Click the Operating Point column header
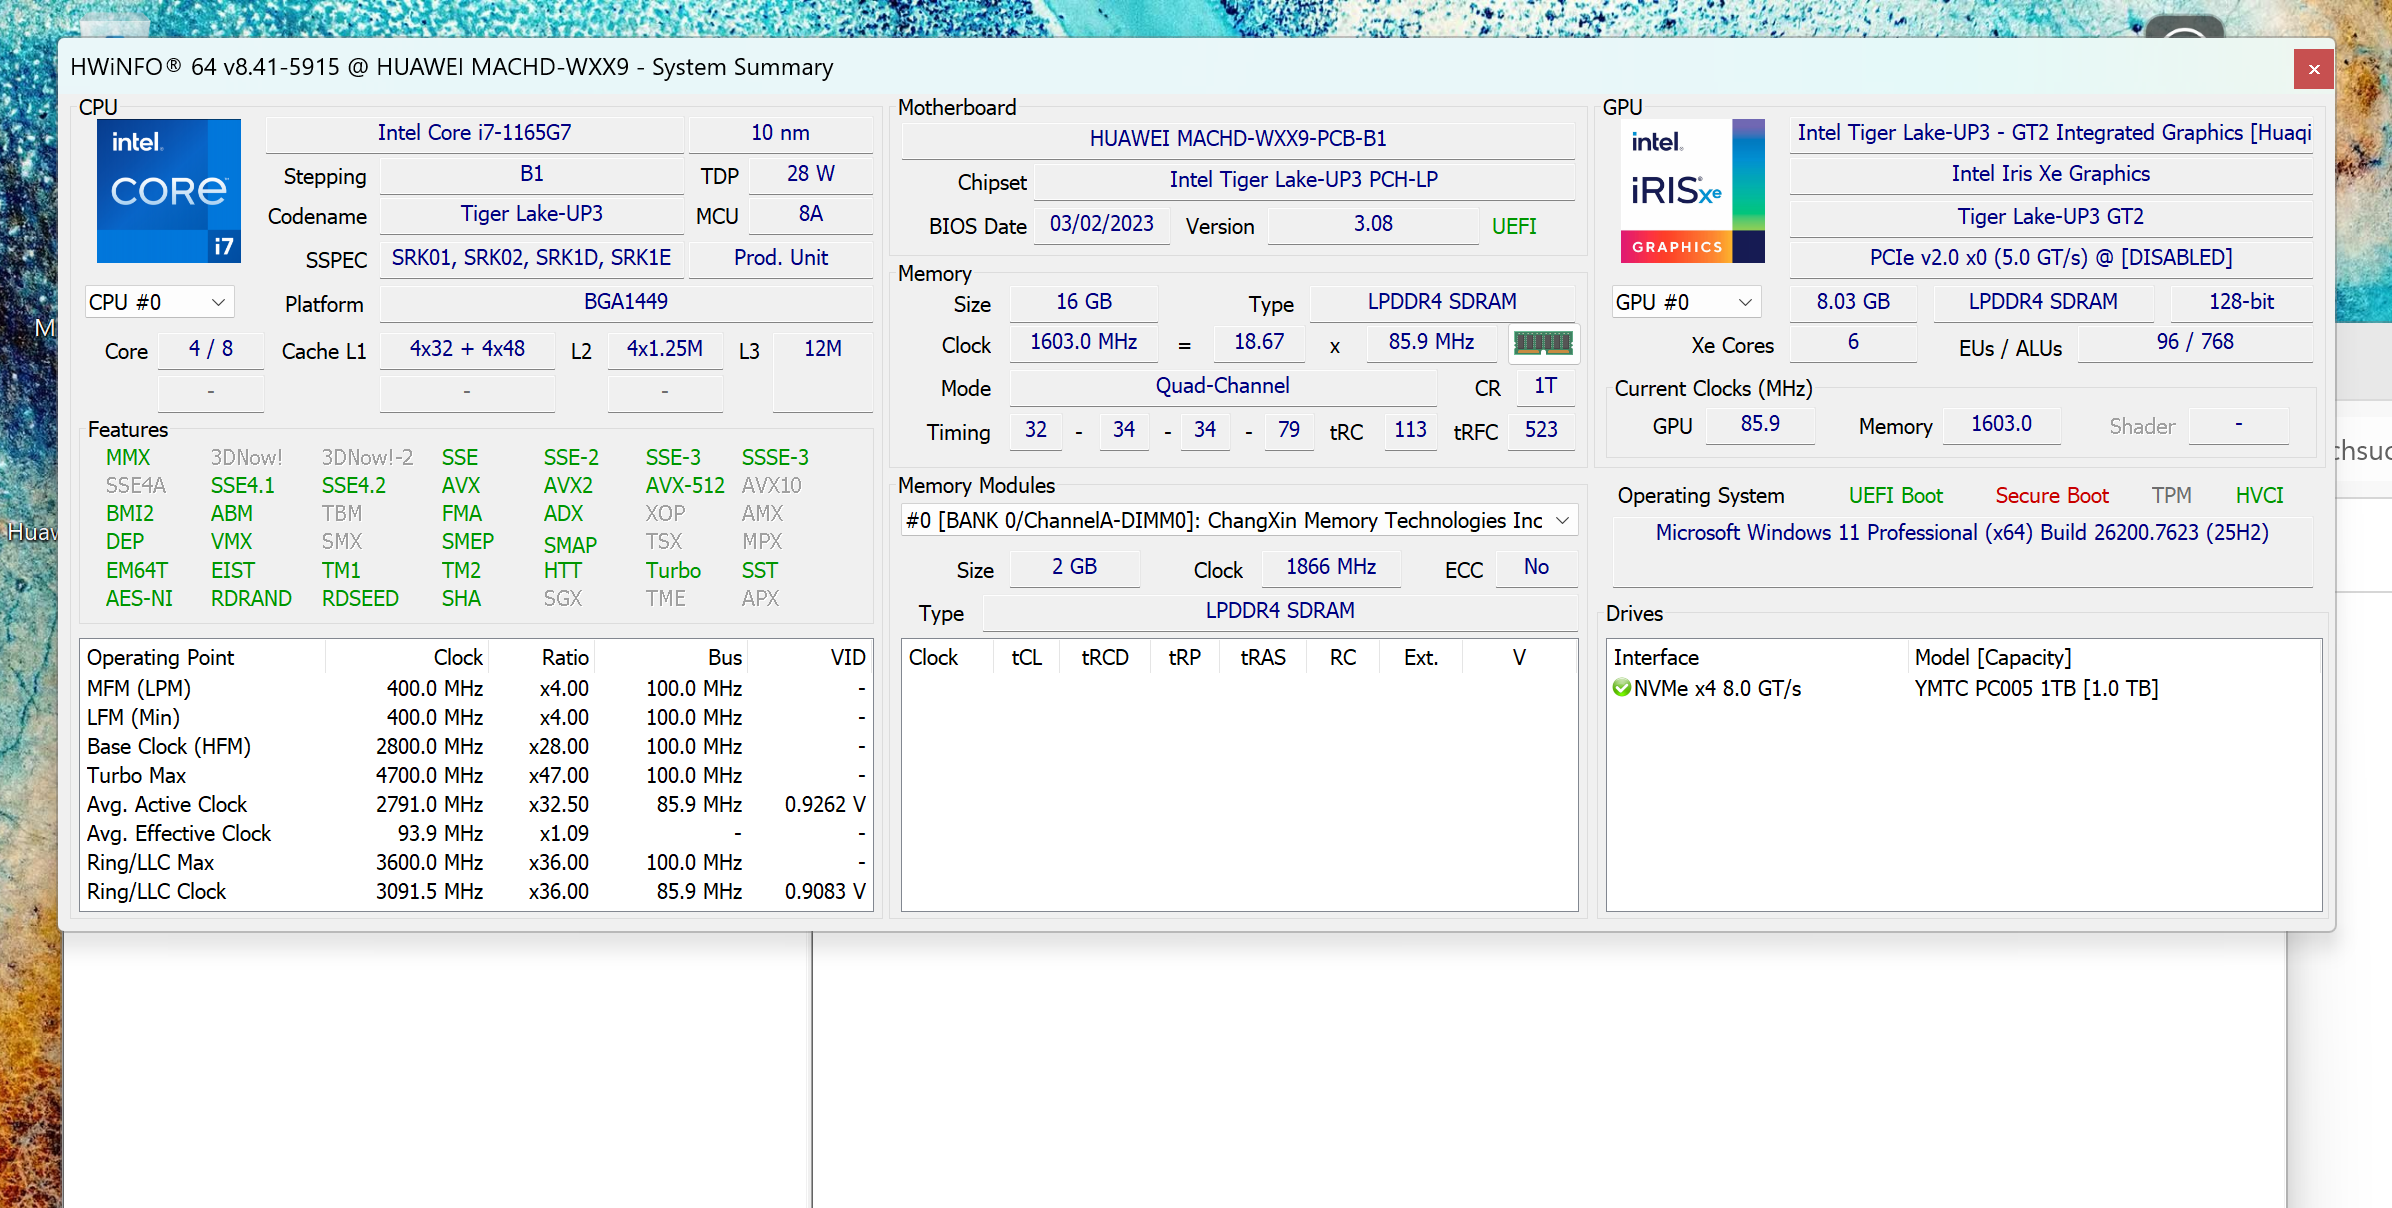This screenshot has width=2392, height=1208. [203, 658]
